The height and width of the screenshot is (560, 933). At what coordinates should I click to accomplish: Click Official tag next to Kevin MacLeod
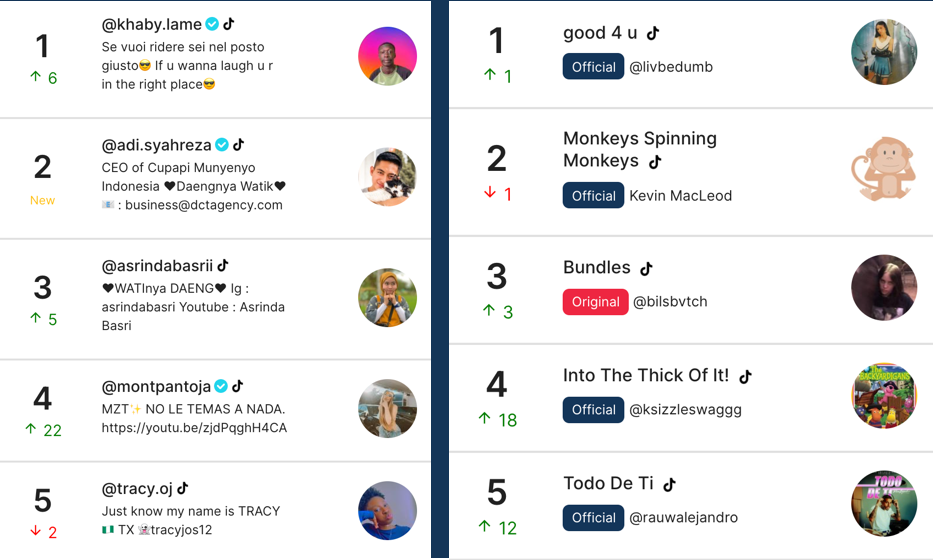point(593,195)
